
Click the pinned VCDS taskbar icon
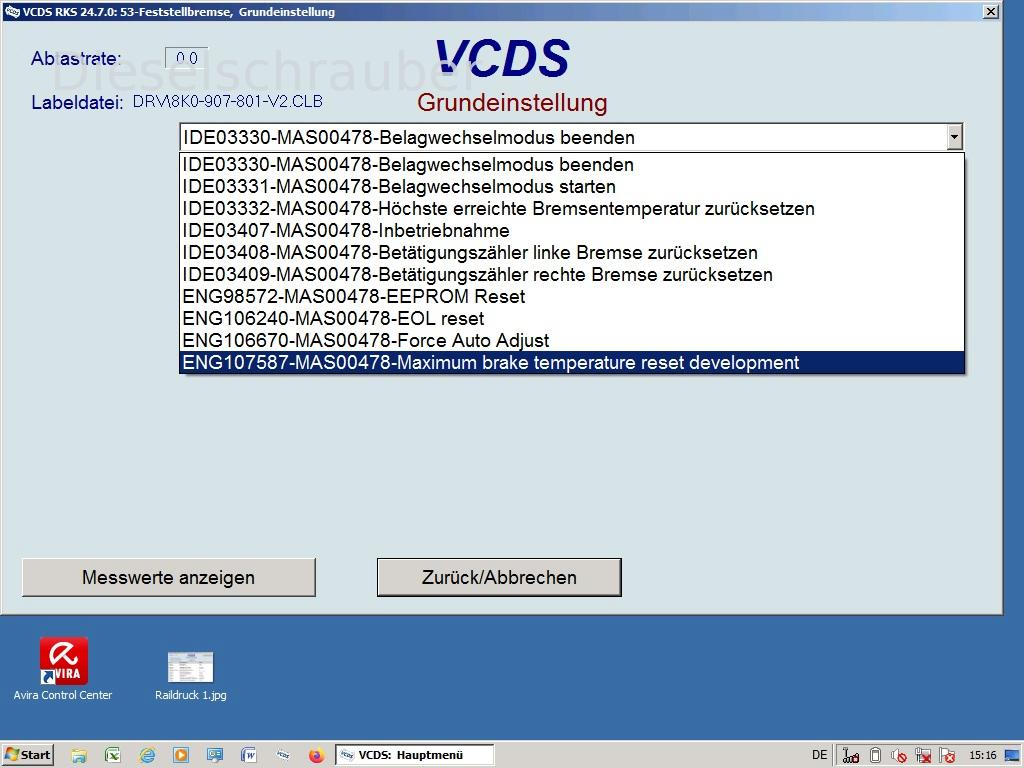click(x=283, y=756)
